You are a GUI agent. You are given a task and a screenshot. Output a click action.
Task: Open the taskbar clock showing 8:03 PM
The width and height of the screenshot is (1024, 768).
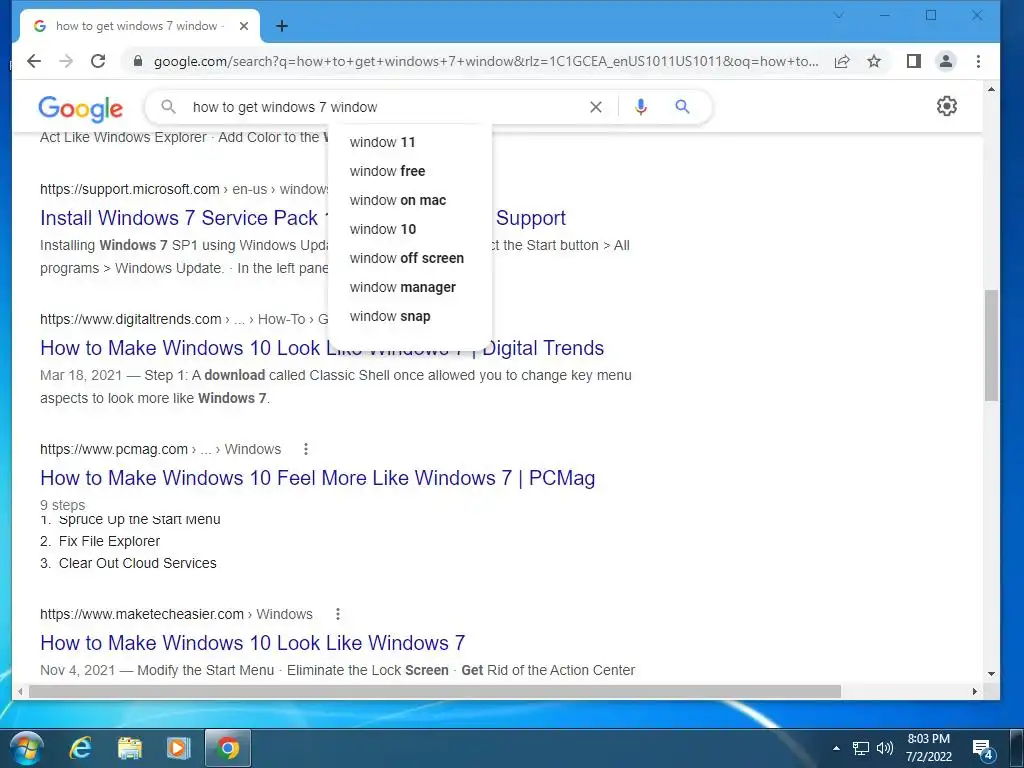928,748
